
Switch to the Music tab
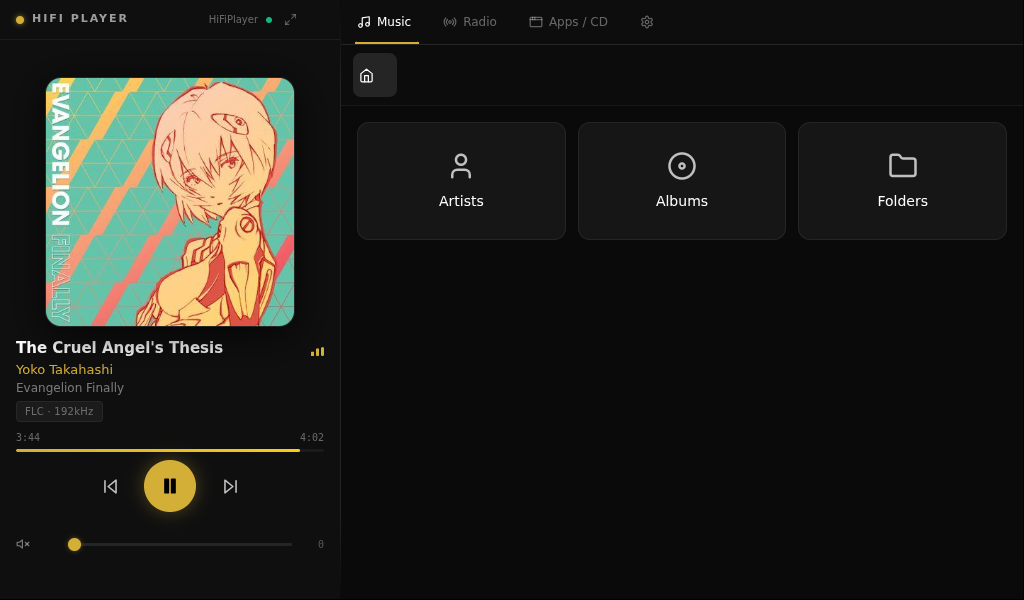coord(385,22)
